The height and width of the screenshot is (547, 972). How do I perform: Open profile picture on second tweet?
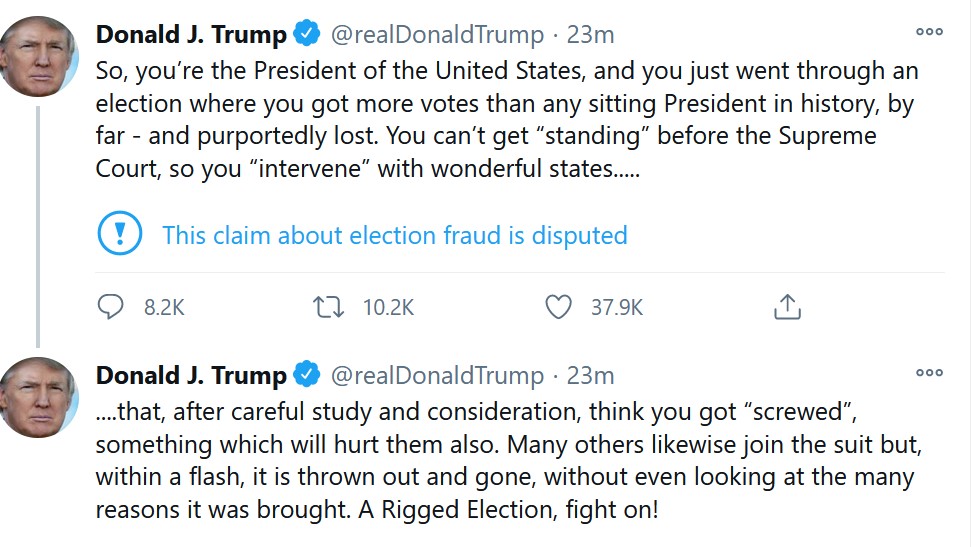click(x=39, y=397)
